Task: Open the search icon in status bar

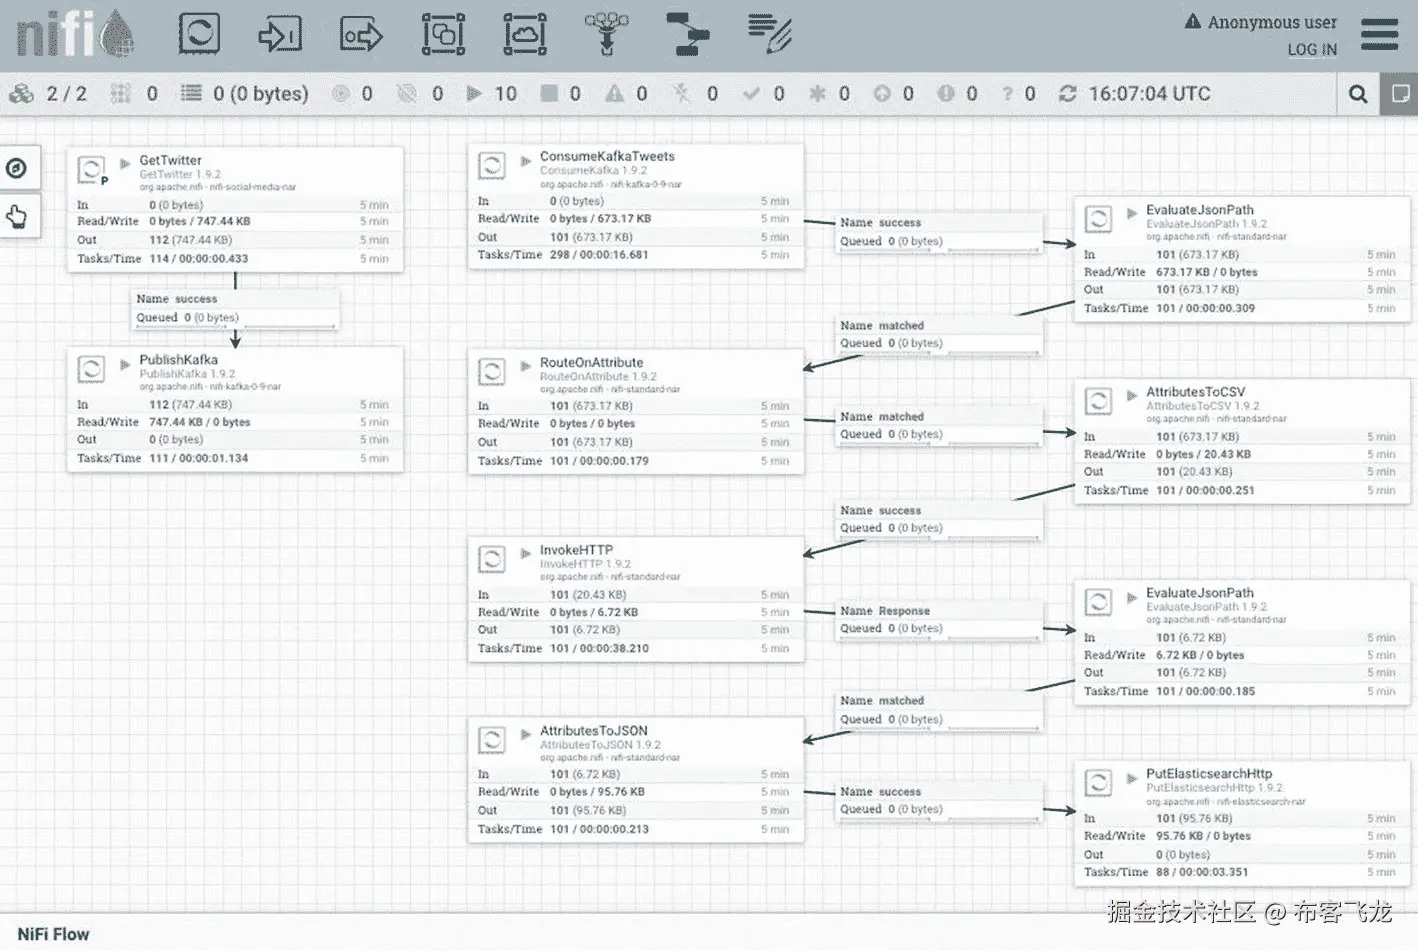Action: tap(1357, 94)
